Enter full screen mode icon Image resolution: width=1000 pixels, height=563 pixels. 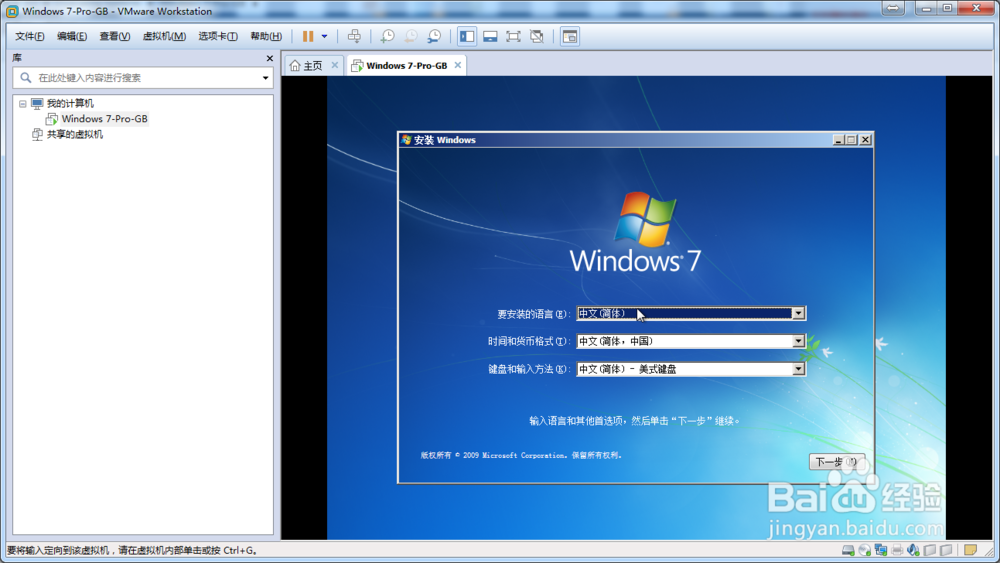coord(513,36)
